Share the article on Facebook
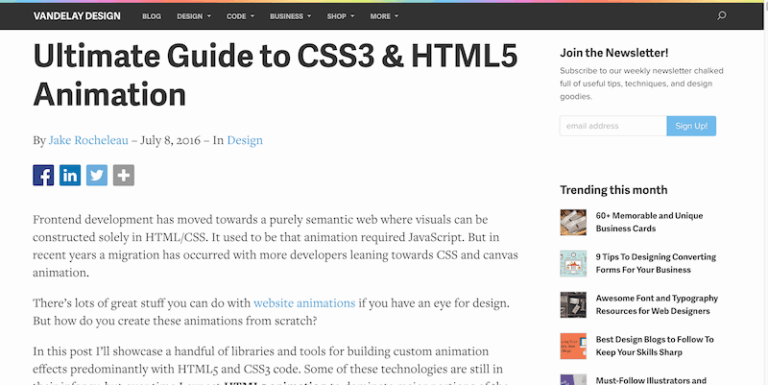 pyautogui.click(x=43, y=175)
